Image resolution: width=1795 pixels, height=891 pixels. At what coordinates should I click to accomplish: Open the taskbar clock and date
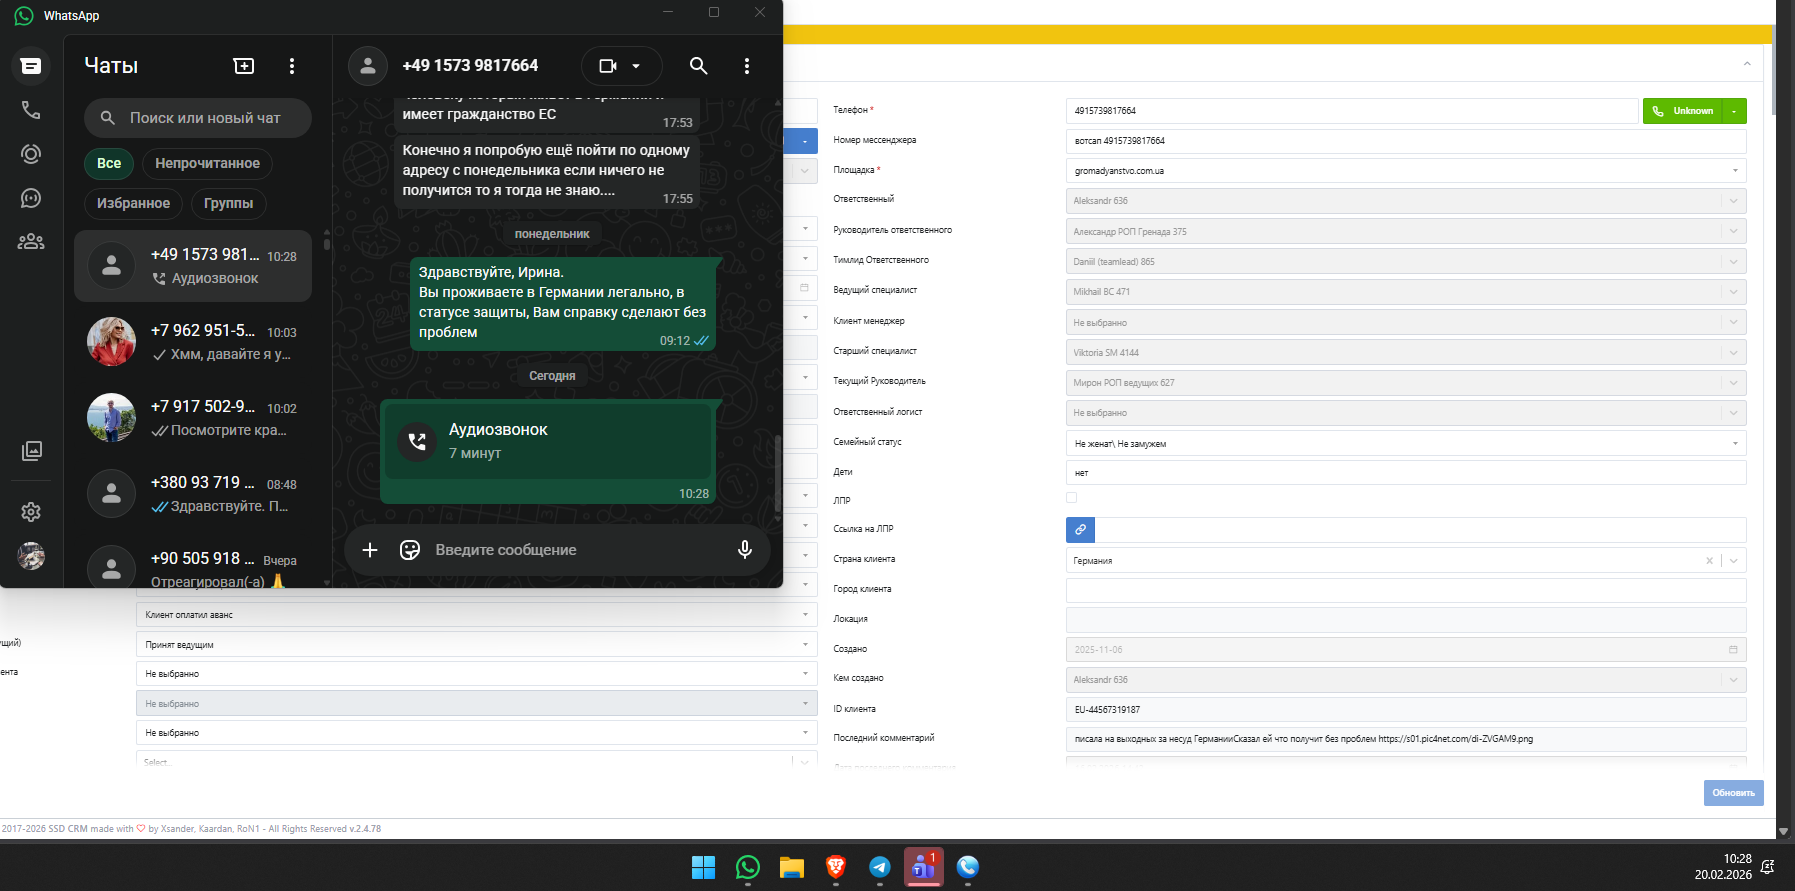pos(1723,867)
